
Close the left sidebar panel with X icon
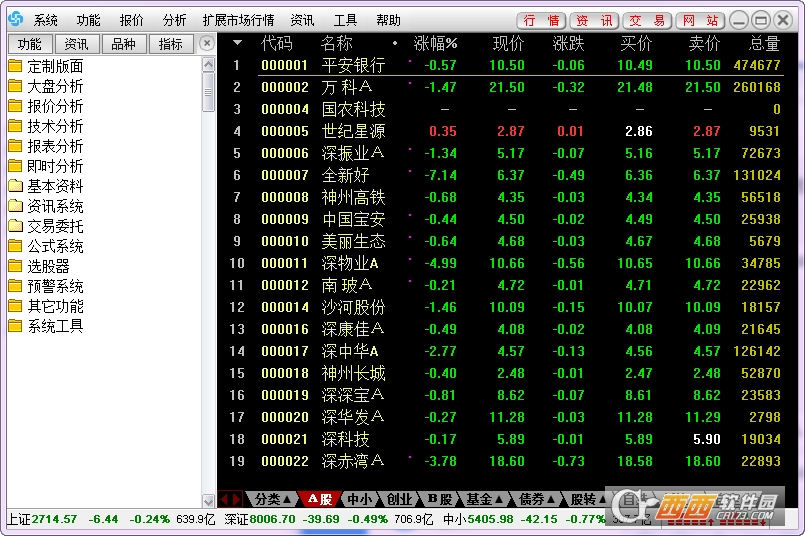pyautogui.click(x=206, y=44)
